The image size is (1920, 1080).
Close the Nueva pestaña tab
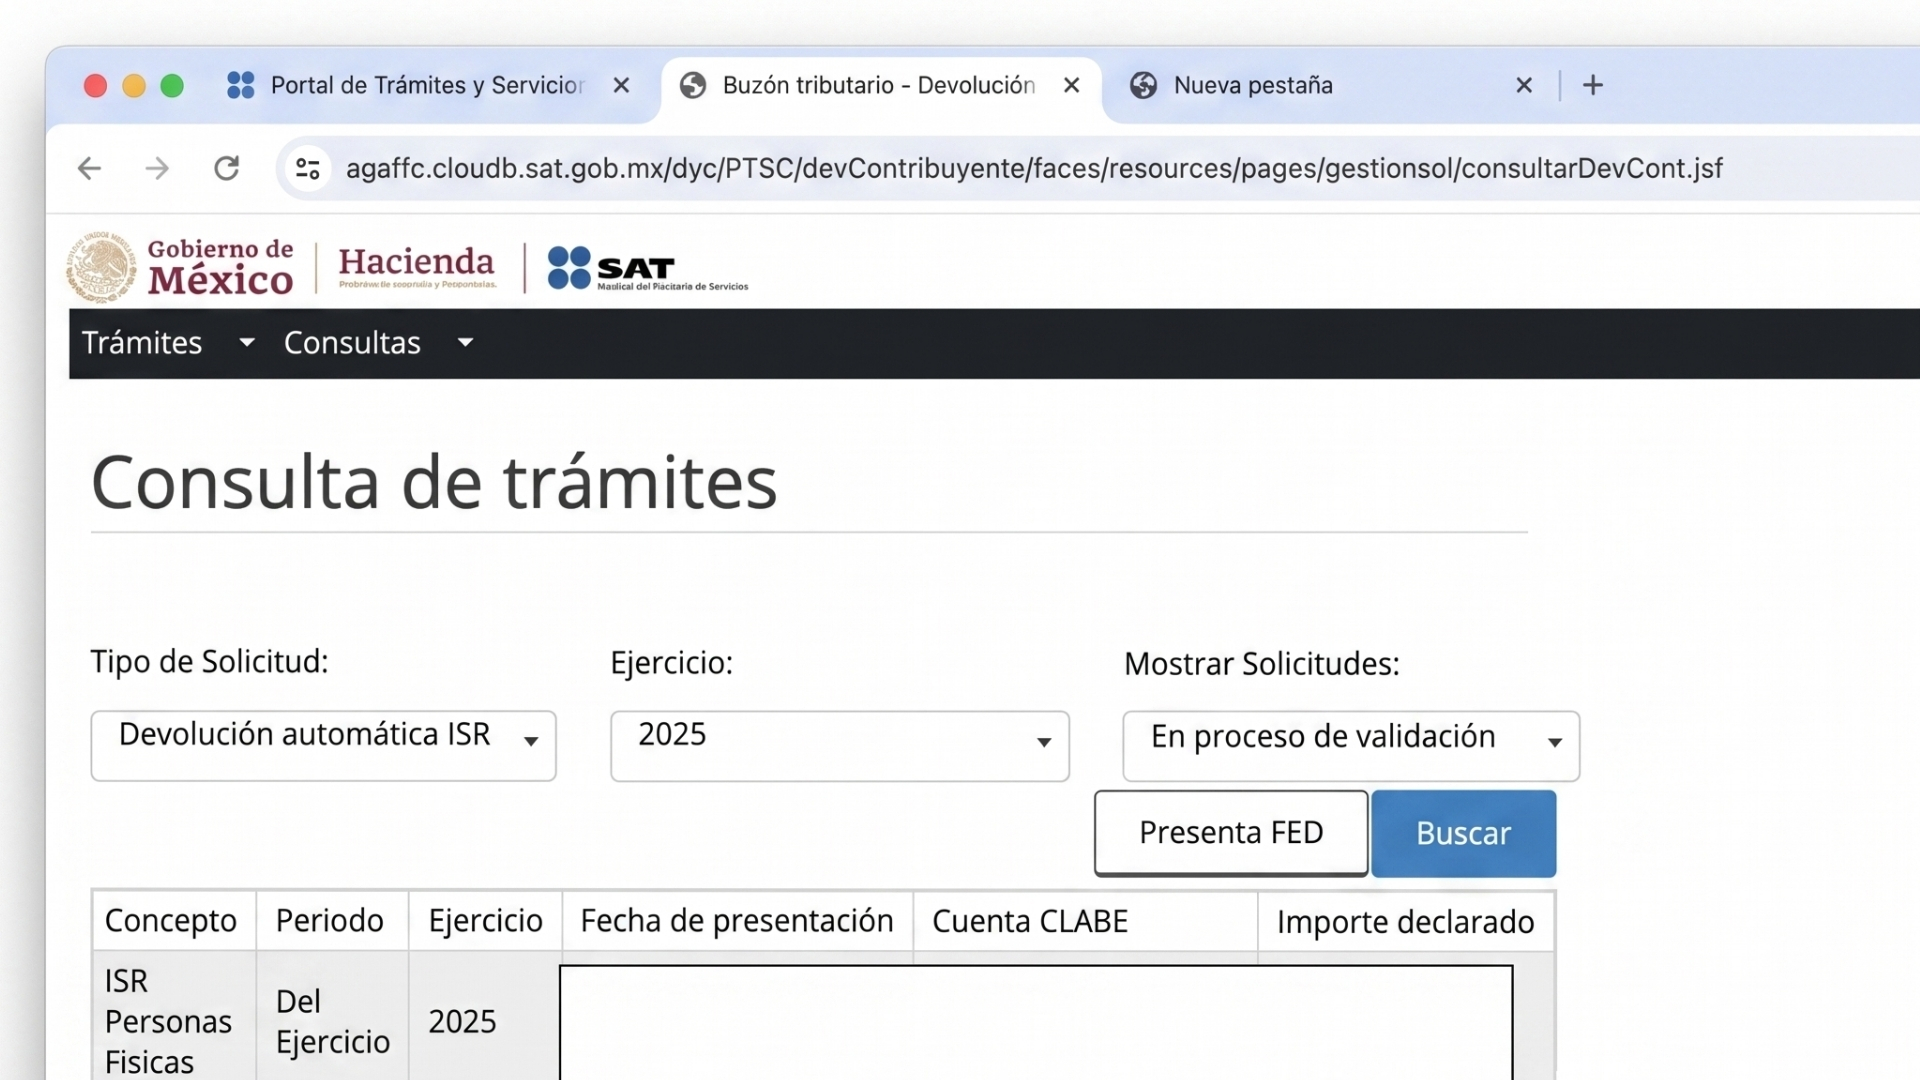(1524, 85)
